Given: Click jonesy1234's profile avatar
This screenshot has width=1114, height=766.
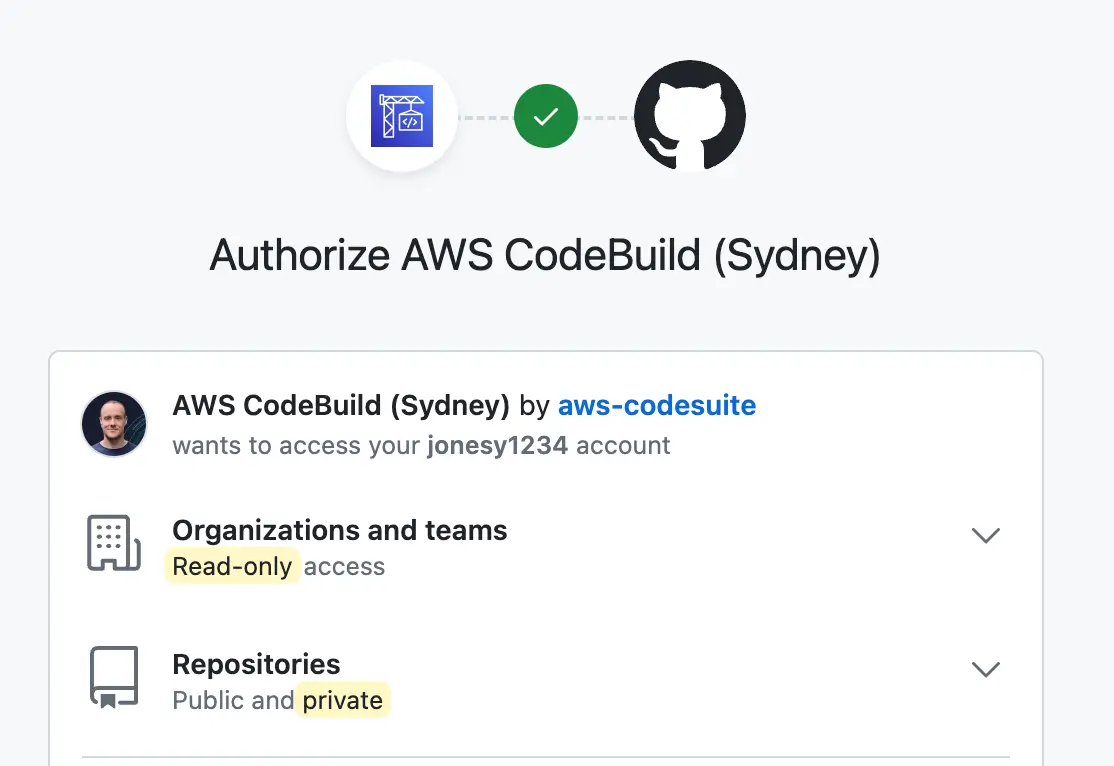Looking at the screenshot, I should coord(113,424).
